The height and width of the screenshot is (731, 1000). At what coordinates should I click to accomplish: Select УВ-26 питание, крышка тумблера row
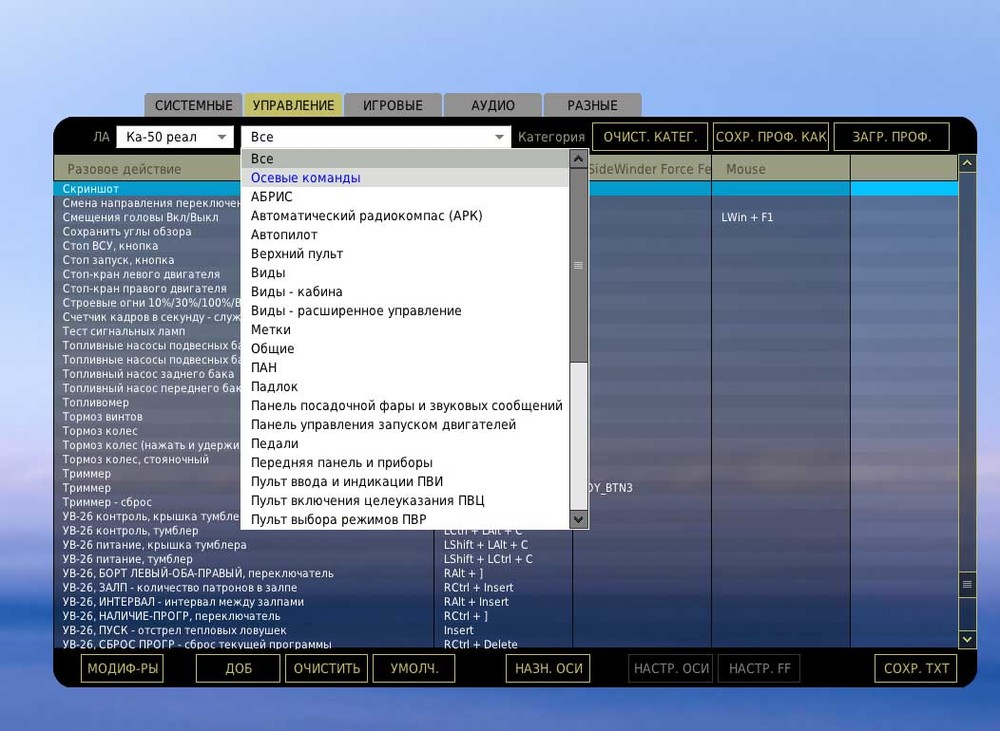coord(506,545)
